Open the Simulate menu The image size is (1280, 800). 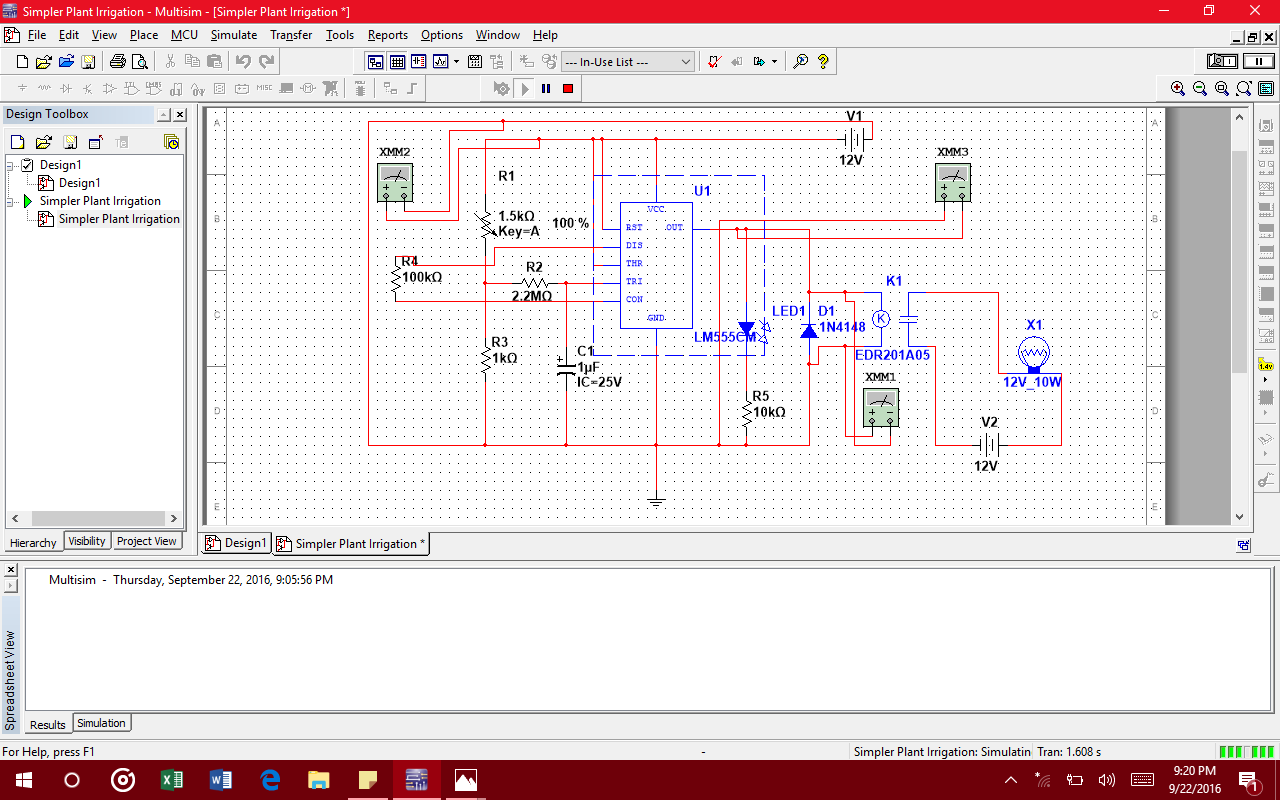point(233,35)
